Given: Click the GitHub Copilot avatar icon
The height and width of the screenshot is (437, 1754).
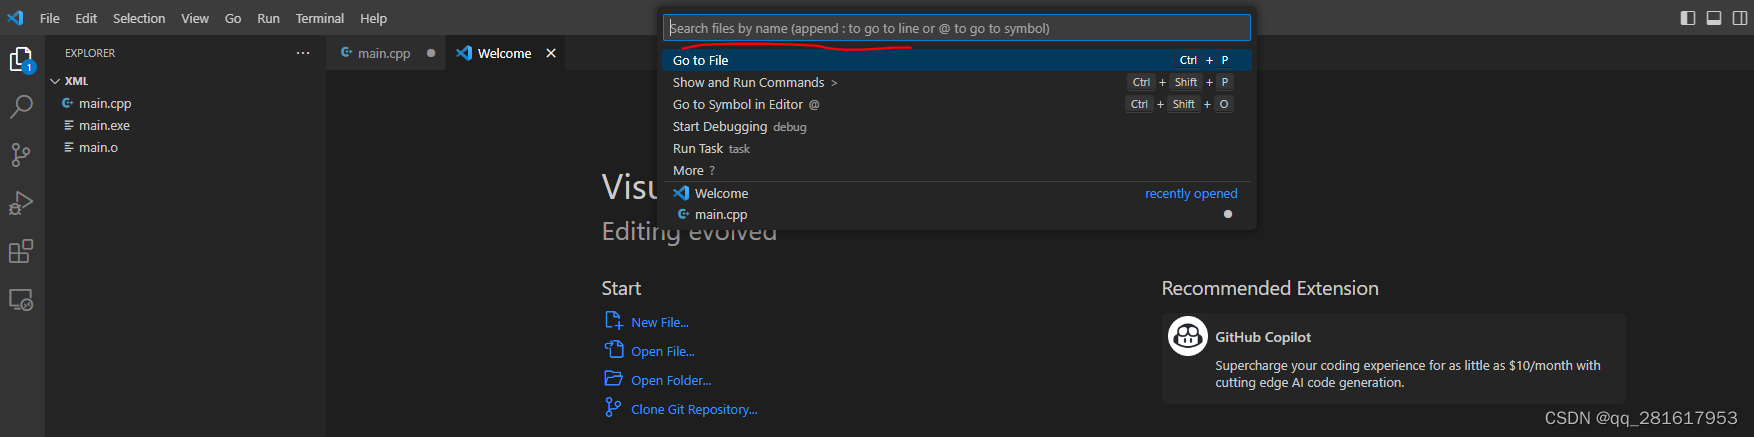Looking at the screenshot, I should 1188,336.
